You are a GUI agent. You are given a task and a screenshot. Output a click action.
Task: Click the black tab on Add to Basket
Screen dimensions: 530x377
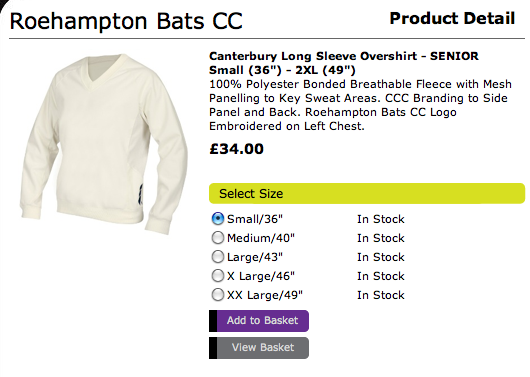tap(213, 321)
